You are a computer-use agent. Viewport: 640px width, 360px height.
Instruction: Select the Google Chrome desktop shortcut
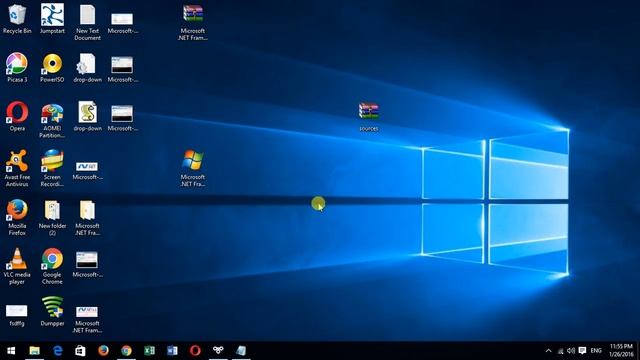coord(52,266)
